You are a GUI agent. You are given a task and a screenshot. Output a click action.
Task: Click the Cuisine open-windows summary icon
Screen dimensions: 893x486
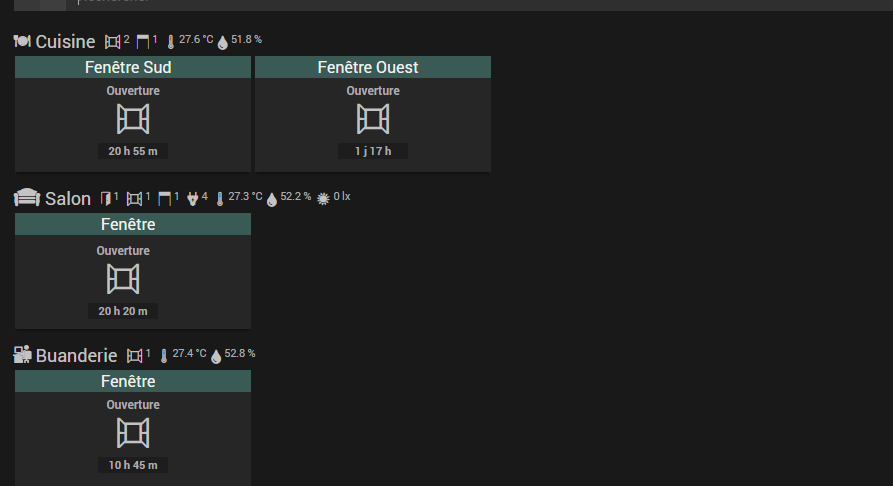[x=112, y=41]
